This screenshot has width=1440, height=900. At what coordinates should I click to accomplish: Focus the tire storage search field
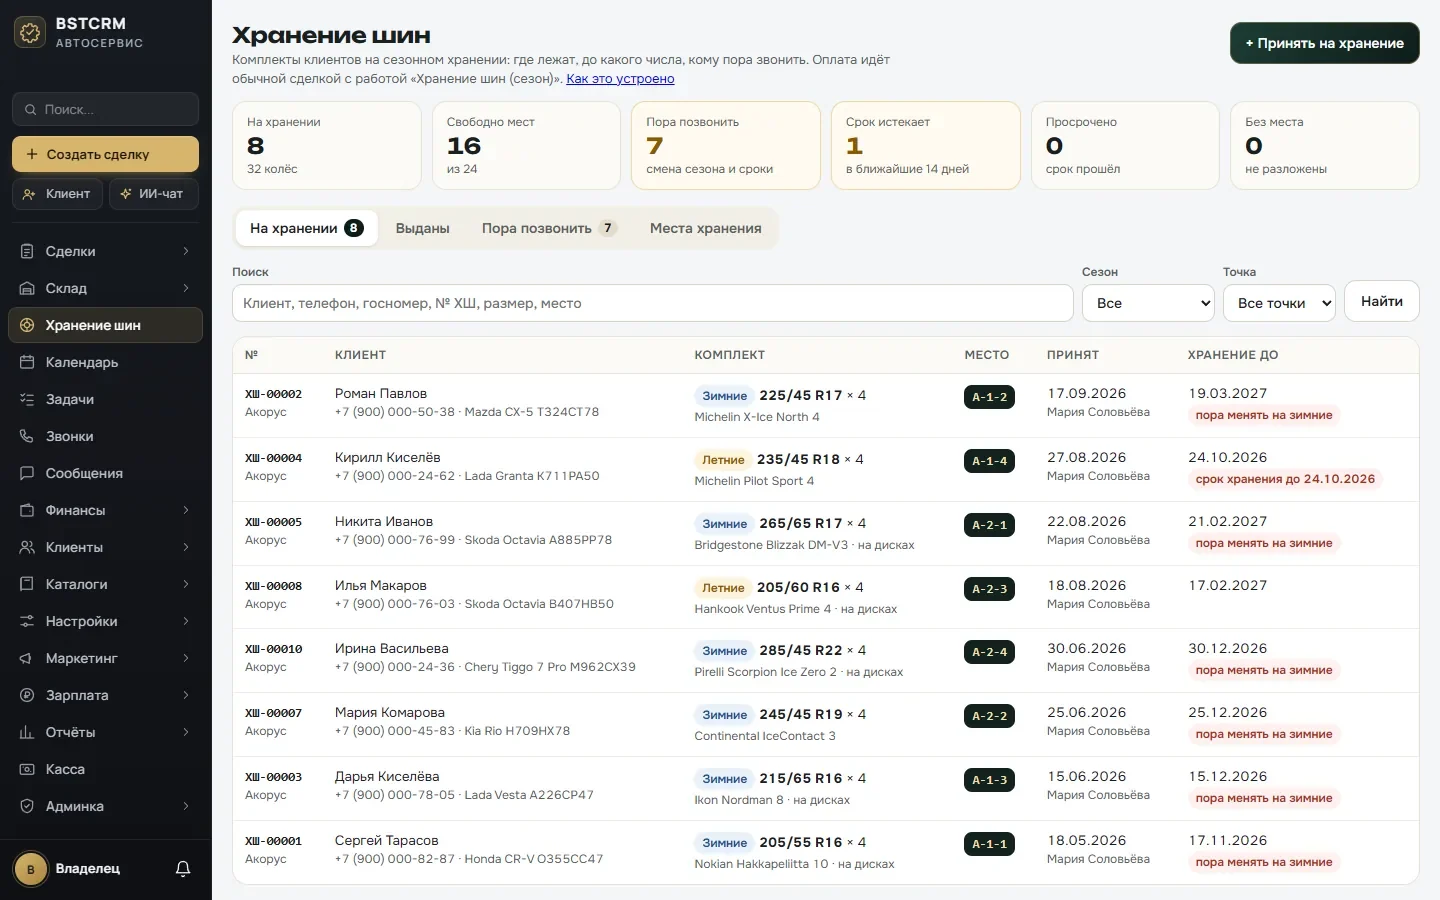click(x=653, y=303)
